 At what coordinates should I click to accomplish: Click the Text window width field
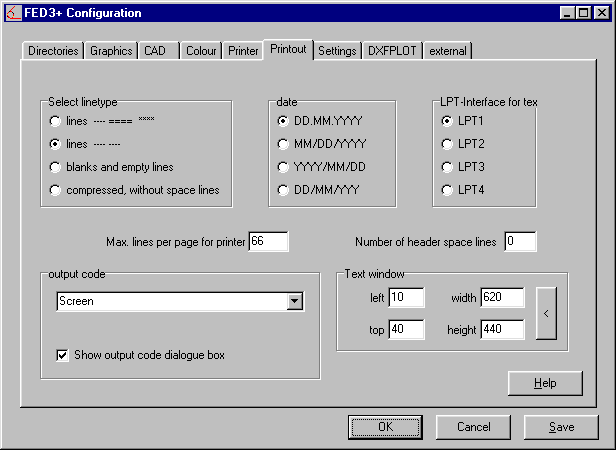[x=502, y=297]
